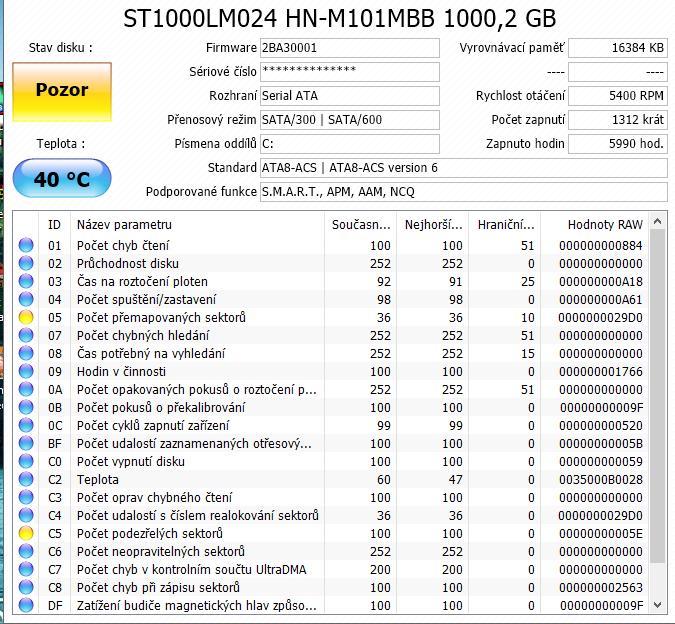Click the 16384 KB buffer size field
This screenshot has height=624, width=675.
pos(618,48)
